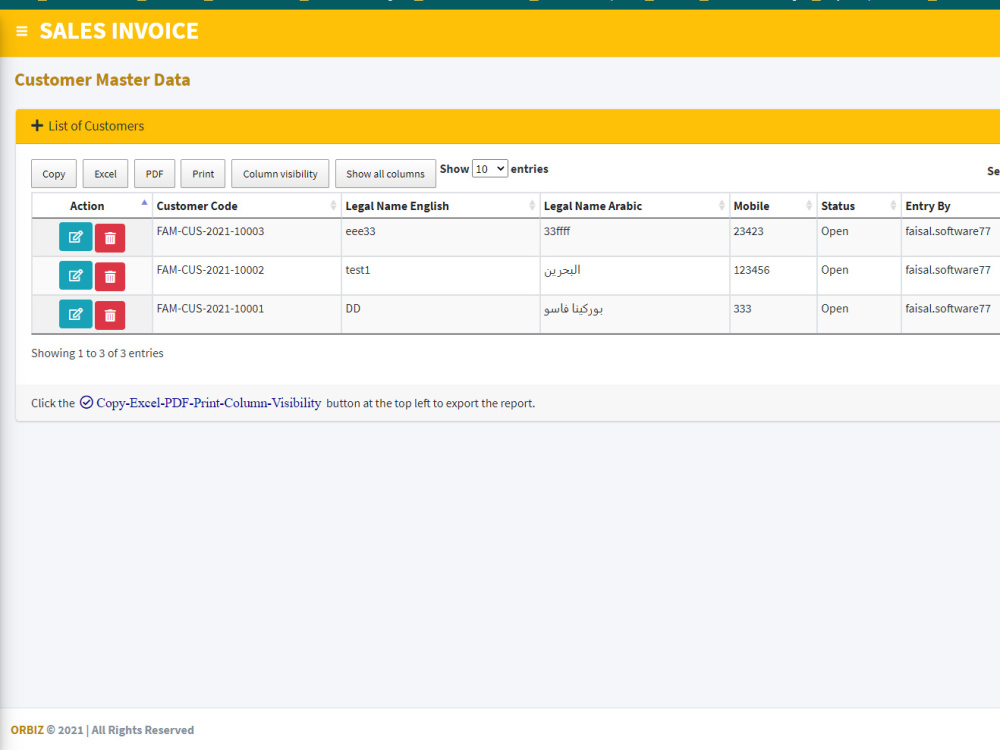Image resolution: width=1000 pixels, height=750 pixels.
Task: Click 'Showing 1 to 3 of 3 entries'
Action: [x=97, y=353]
